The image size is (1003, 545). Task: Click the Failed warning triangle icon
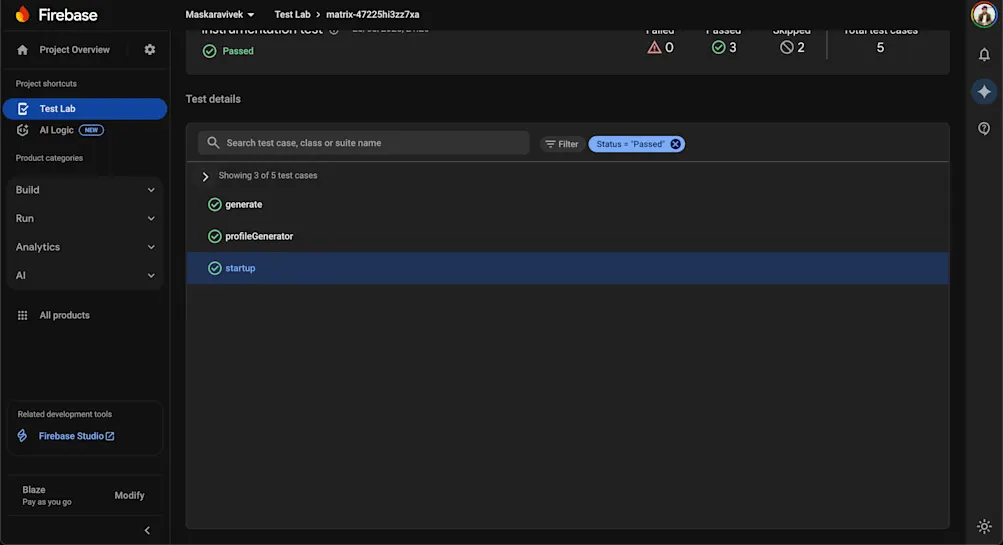click(654, 47)
